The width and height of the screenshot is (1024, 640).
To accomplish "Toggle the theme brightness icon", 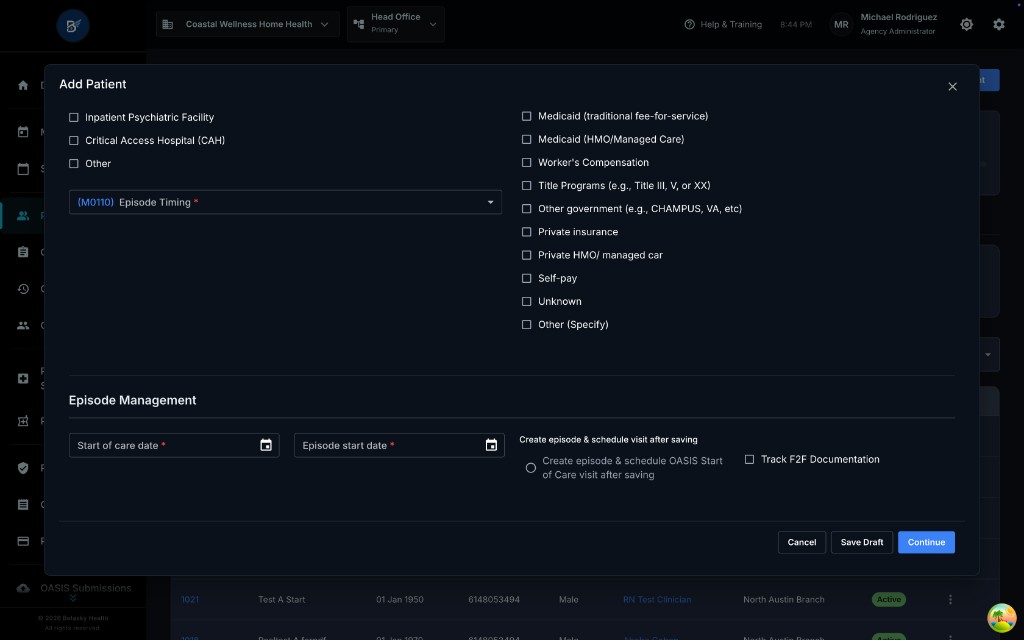I will 967,24.
